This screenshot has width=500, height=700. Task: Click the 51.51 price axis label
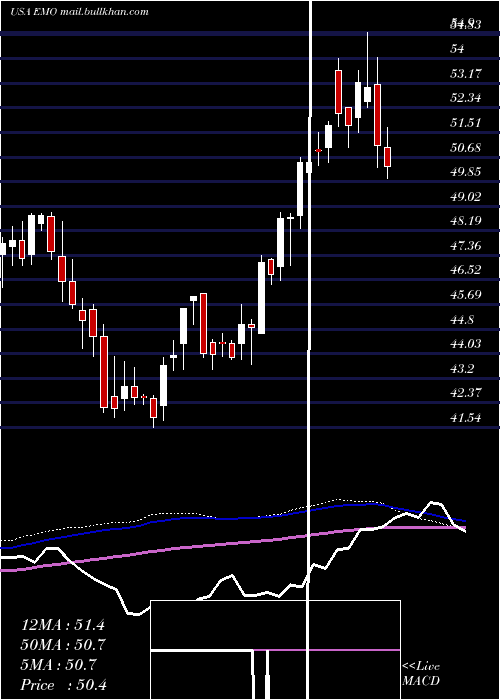466,123
